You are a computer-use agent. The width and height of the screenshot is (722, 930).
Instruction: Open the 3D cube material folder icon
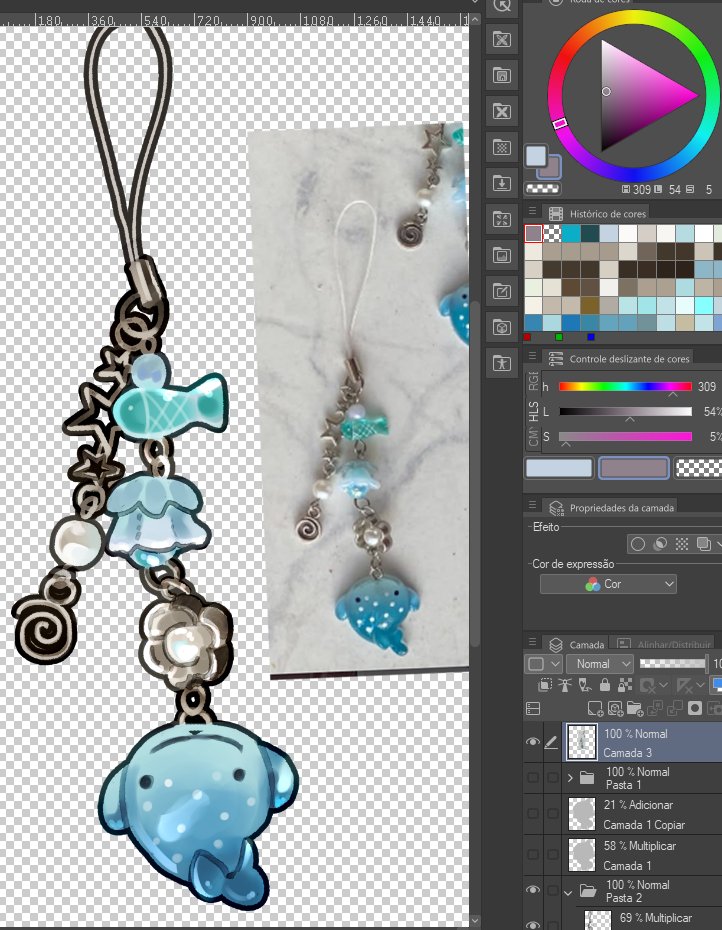[502, 327]
